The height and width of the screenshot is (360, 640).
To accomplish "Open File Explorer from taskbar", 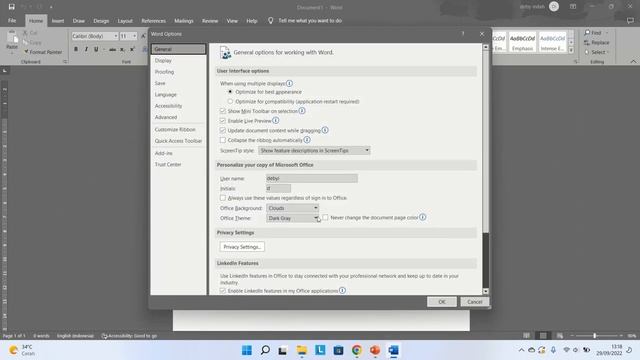I will (302, 350).
